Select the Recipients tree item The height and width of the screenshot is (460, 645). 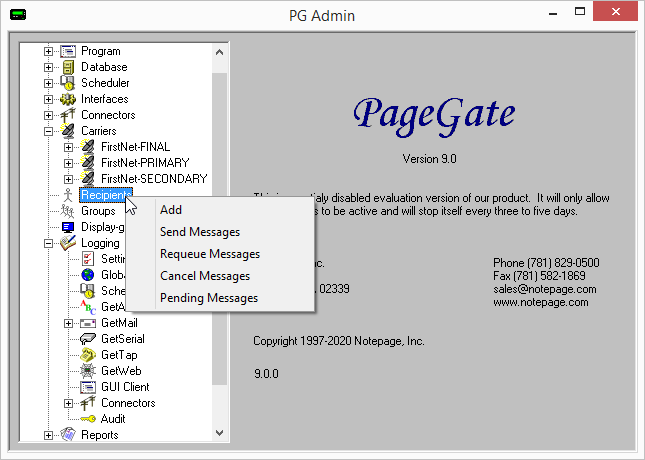[x=106, y=195]
